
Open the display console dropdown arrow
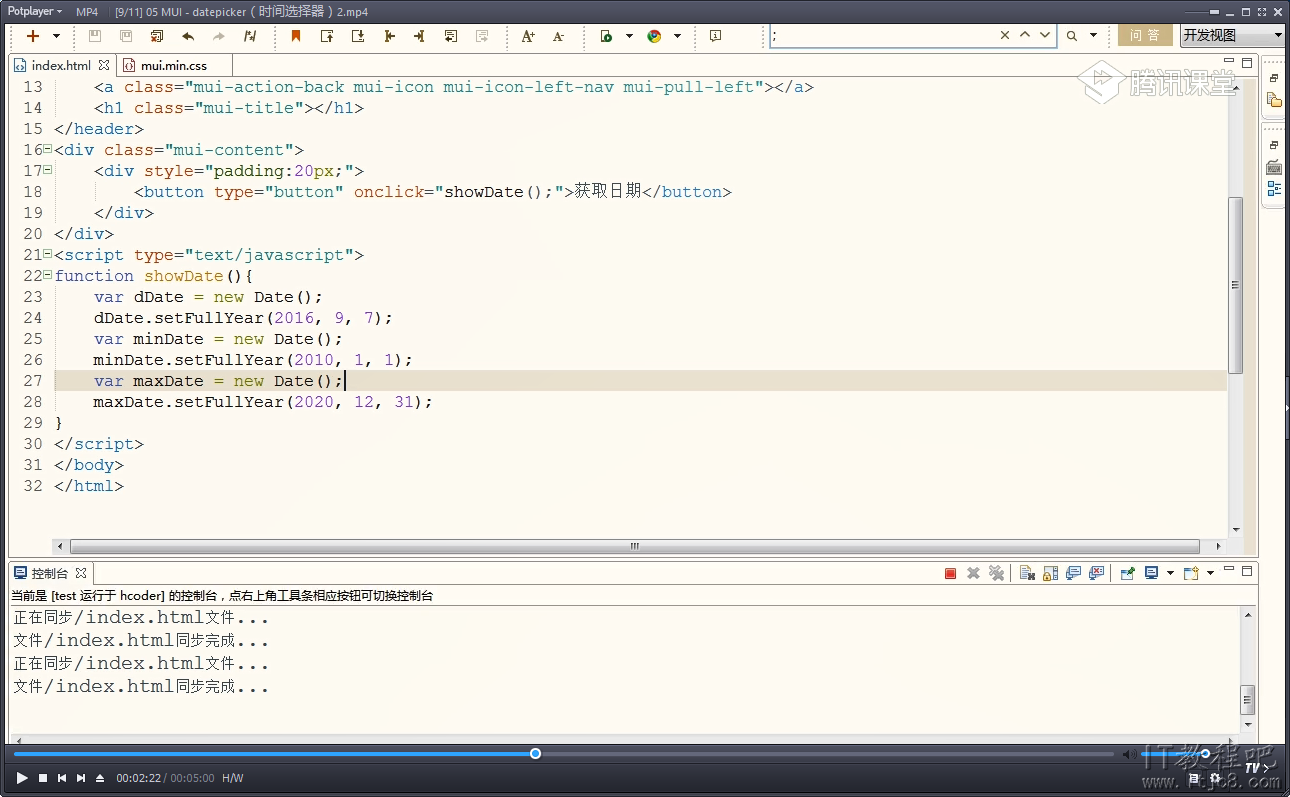point(1169,573)
